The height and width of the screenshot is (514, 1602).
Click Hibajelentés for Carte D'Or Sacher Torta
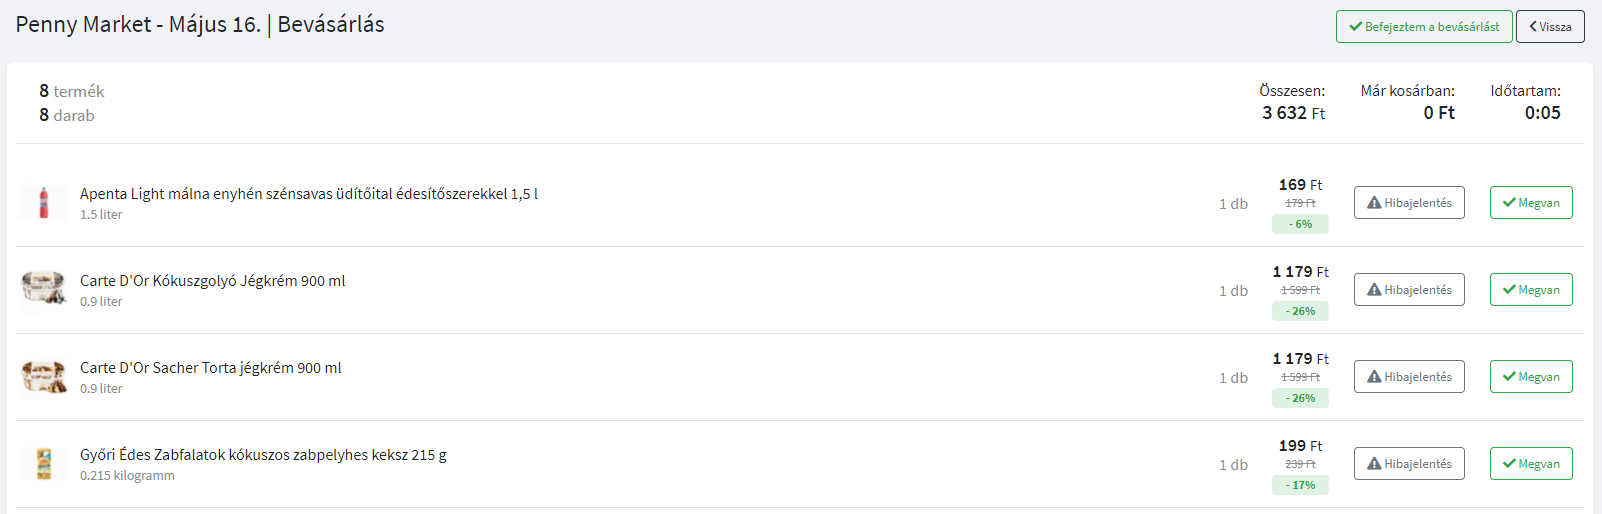tap(1409, 377)
